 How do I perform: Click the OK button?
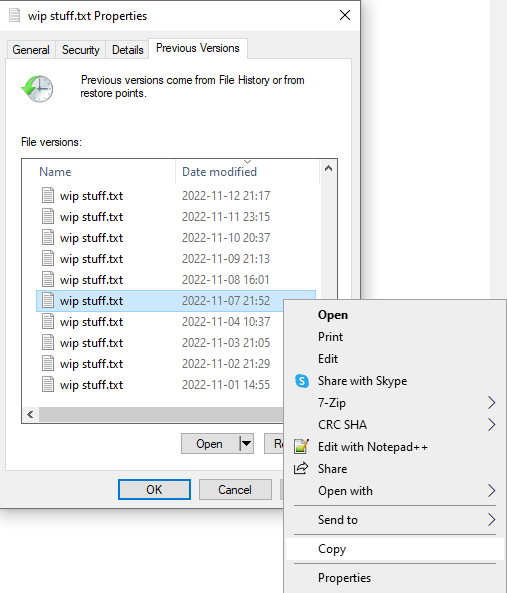point(154,489)
